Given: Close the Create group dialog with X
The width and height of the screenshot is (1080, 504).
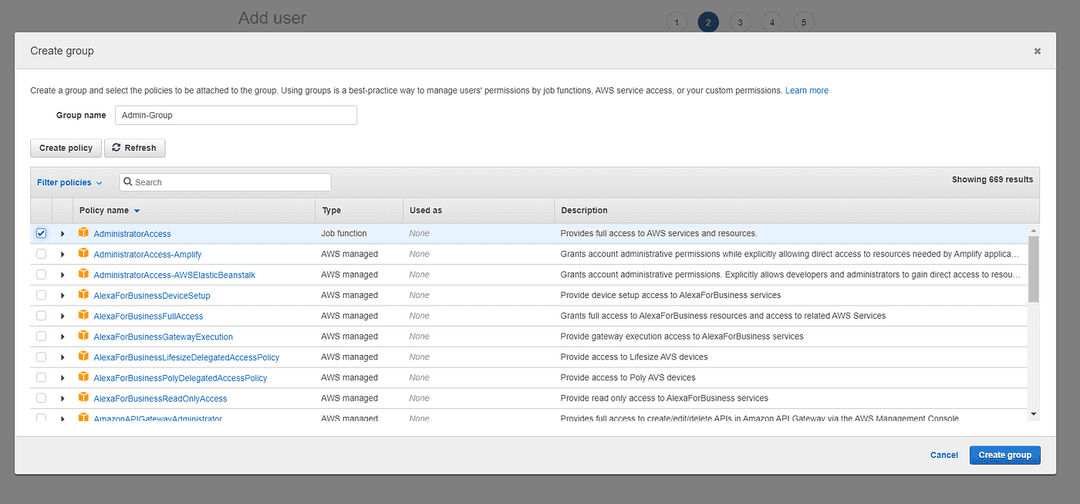Looking at the screenshot, I should point(1037,51).
